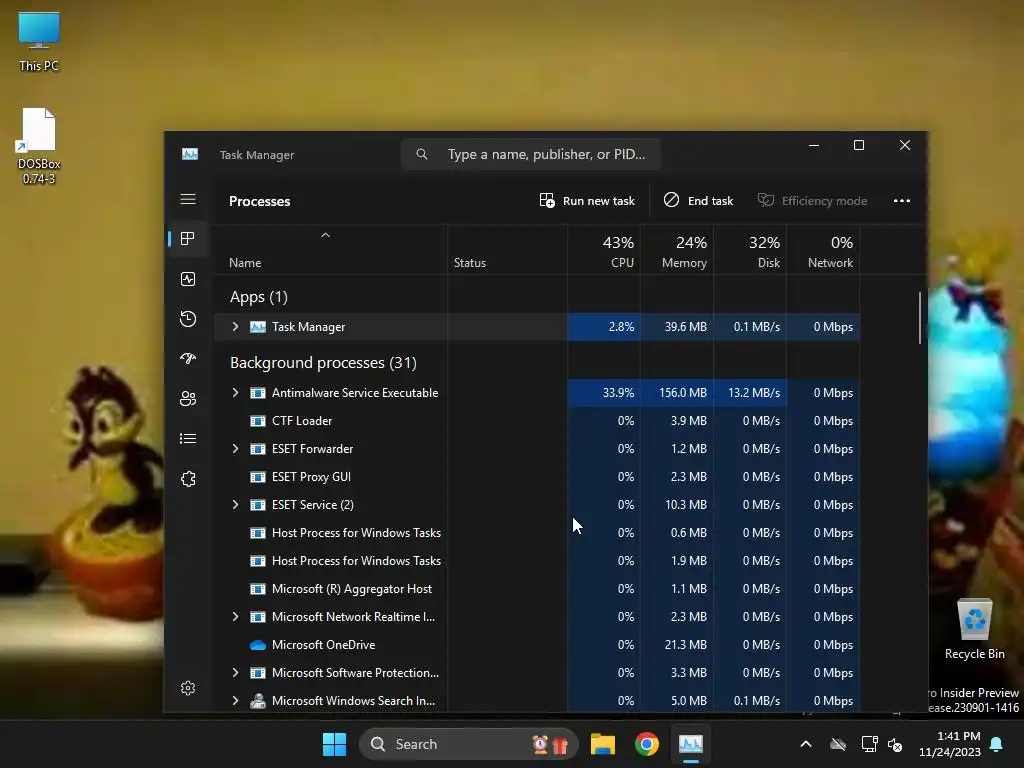Click the Task Manager title bar app icon
Viewport: 1024px width, 768px height.
pos(190,154)
